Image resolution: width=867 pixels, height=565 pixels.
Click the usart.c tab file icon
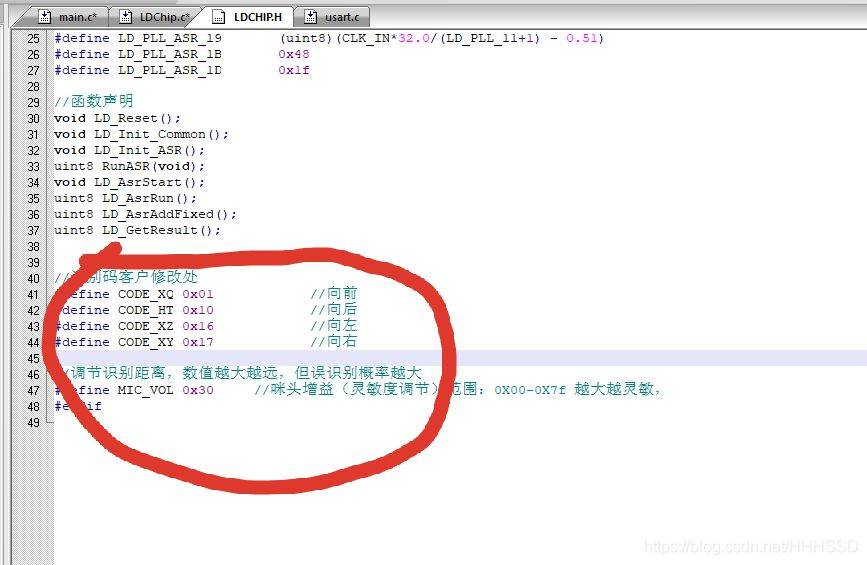pos(310,17)
